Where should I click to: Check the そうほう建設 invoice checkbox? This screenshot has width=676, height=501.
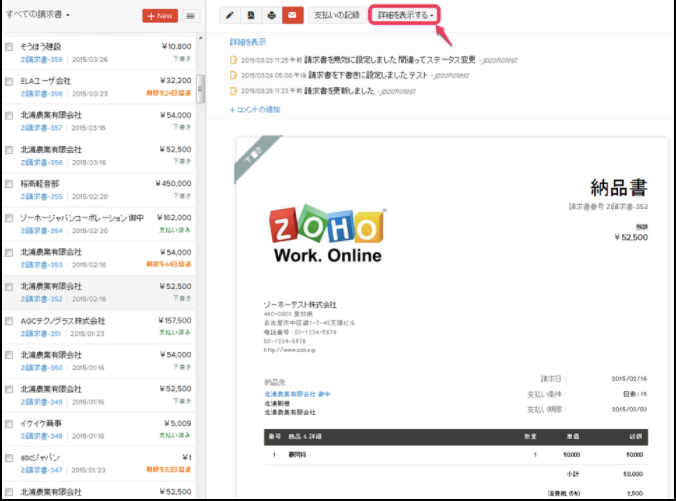pyautogui.click(x=9, y=47)
